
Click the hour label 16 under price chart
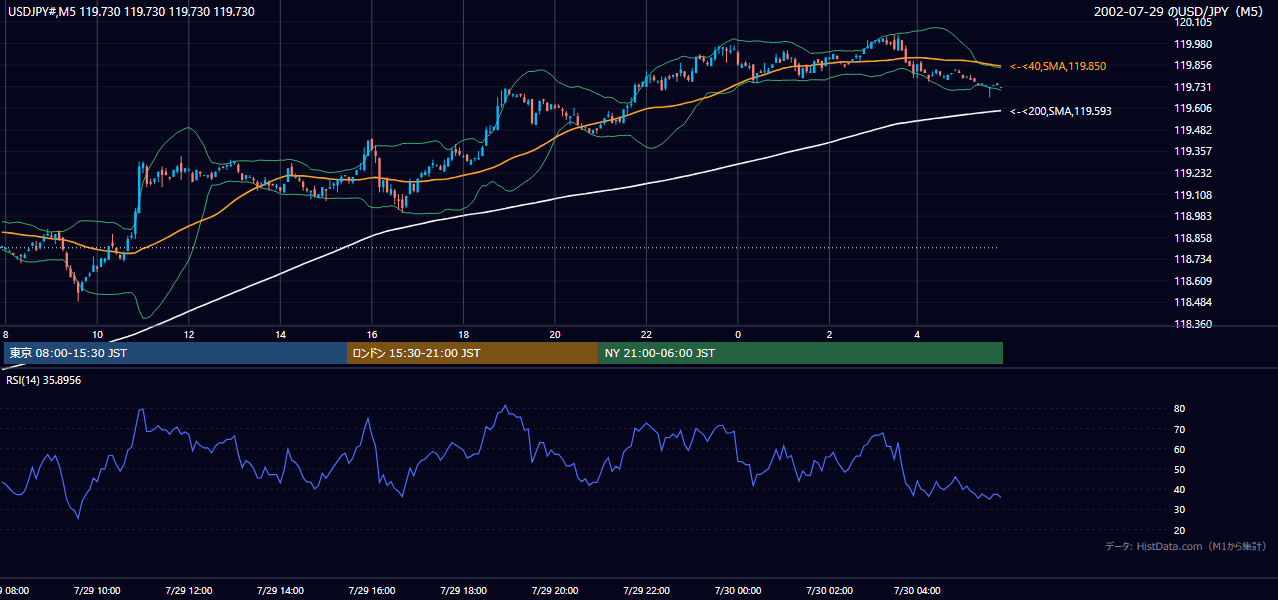coord(372,334)
